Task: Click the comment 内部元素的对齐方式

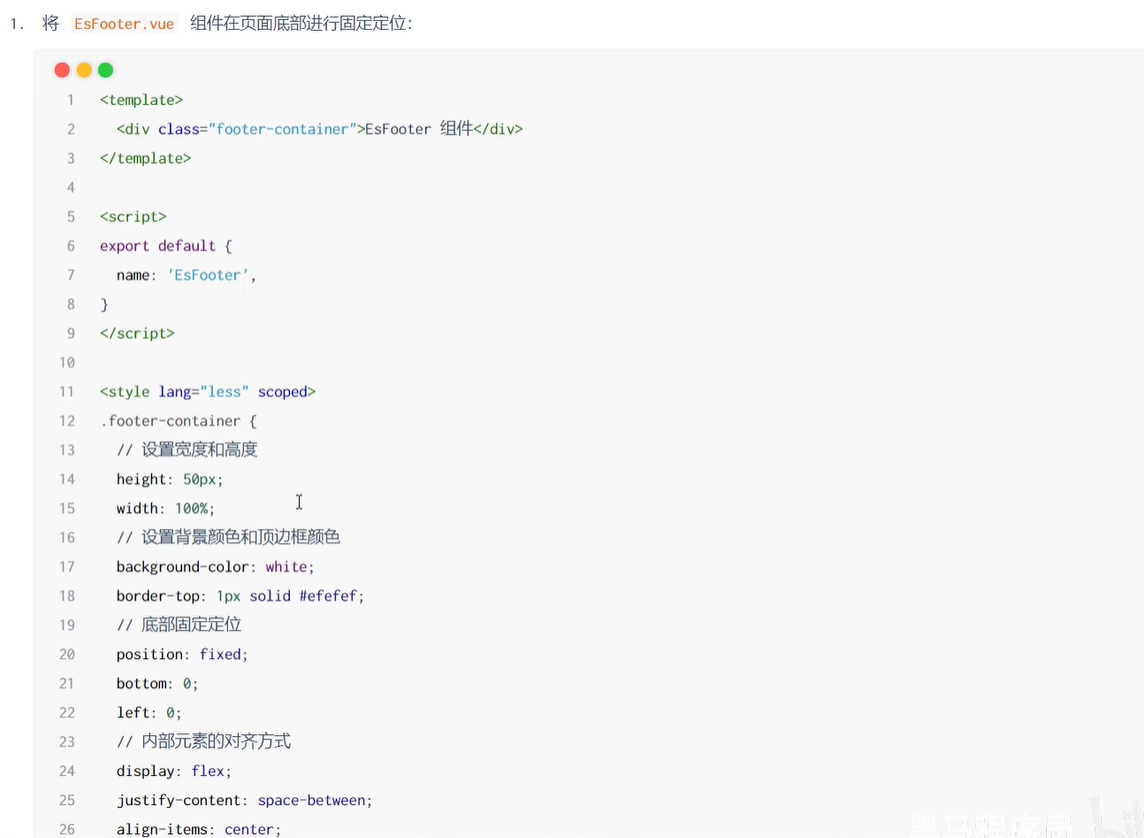Action: coord(204,741)
